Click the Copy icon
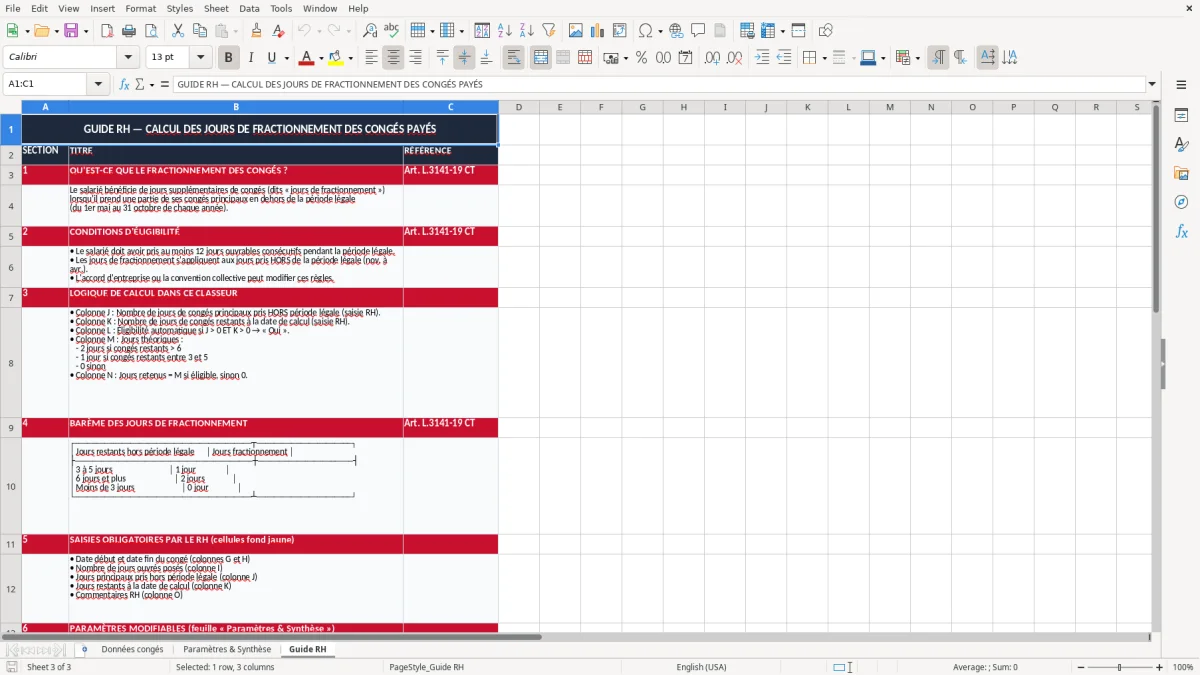The image size is (1200, 675). click(199, 31)
